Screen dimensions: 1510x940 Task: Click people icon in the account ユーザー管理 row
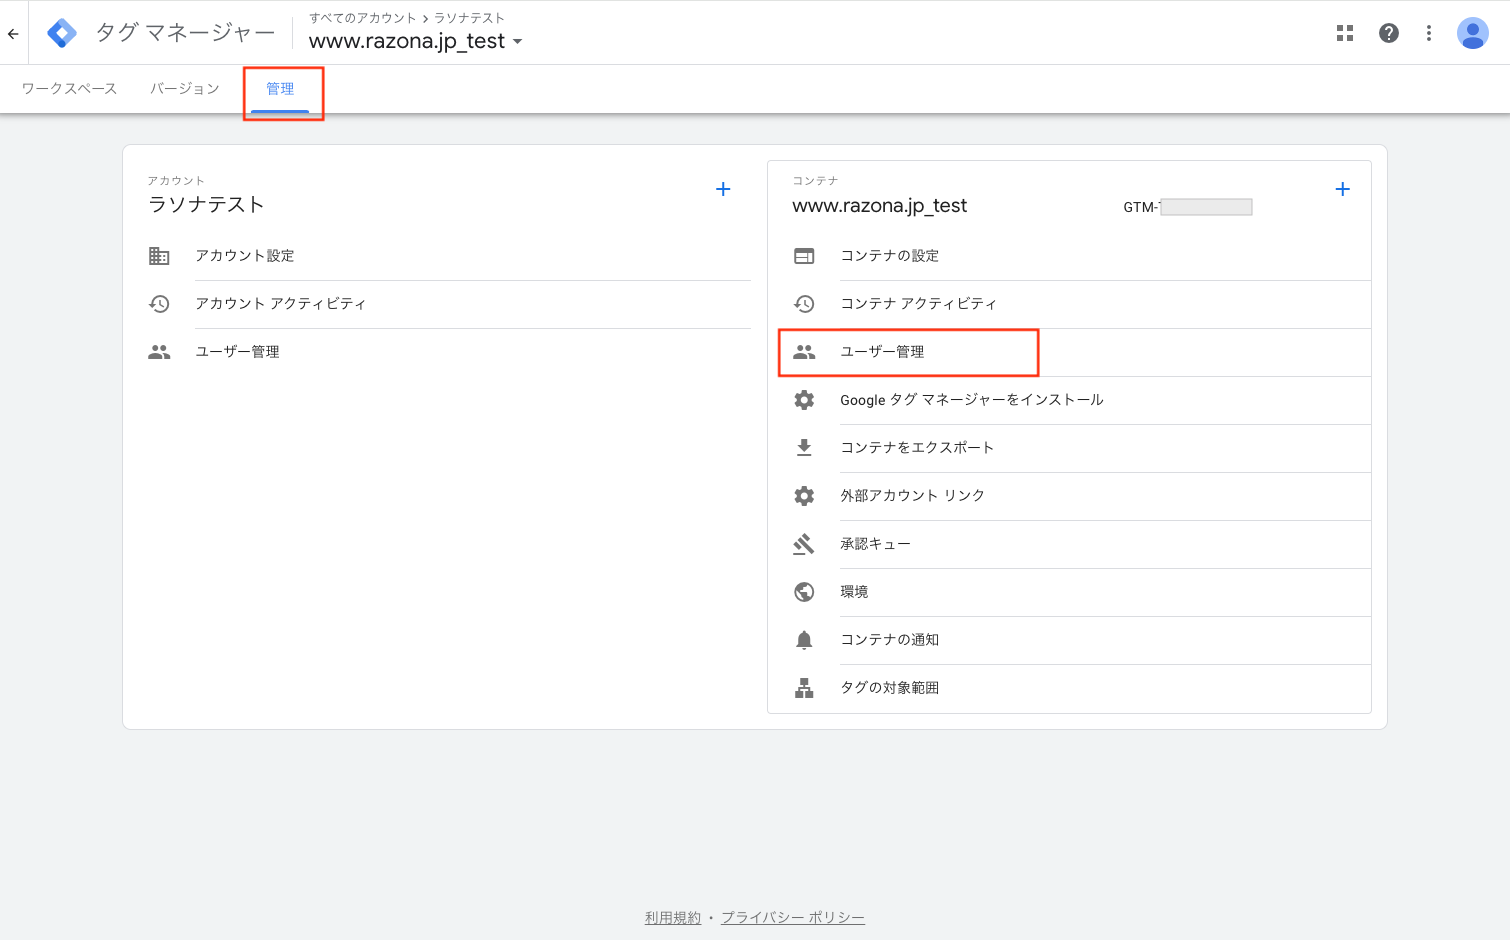159,352
